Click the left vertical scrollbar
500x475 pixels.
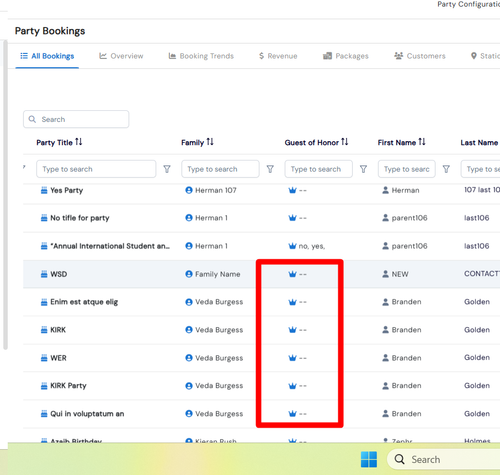coord(5,195)
